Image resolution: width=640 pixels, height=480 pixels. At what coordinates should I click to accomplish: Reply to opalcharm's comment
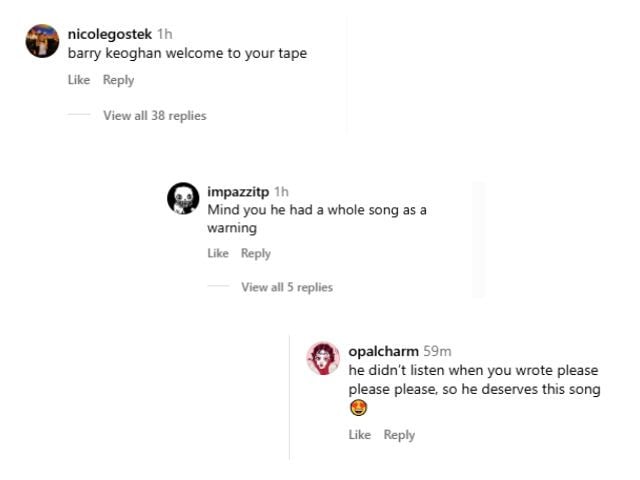coord(399,435)
